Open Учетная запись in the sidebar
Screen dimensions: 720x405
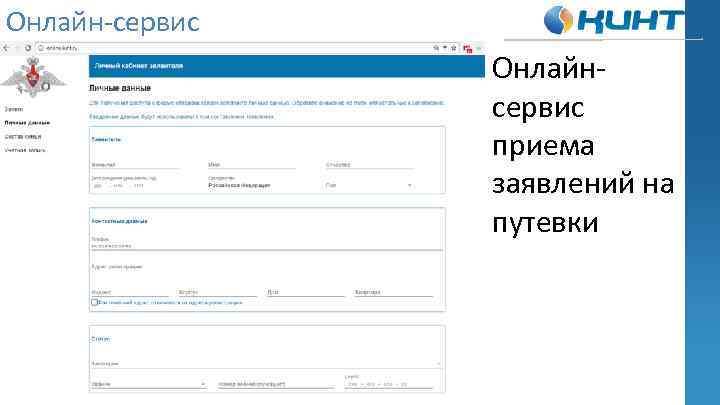(25, 150)
